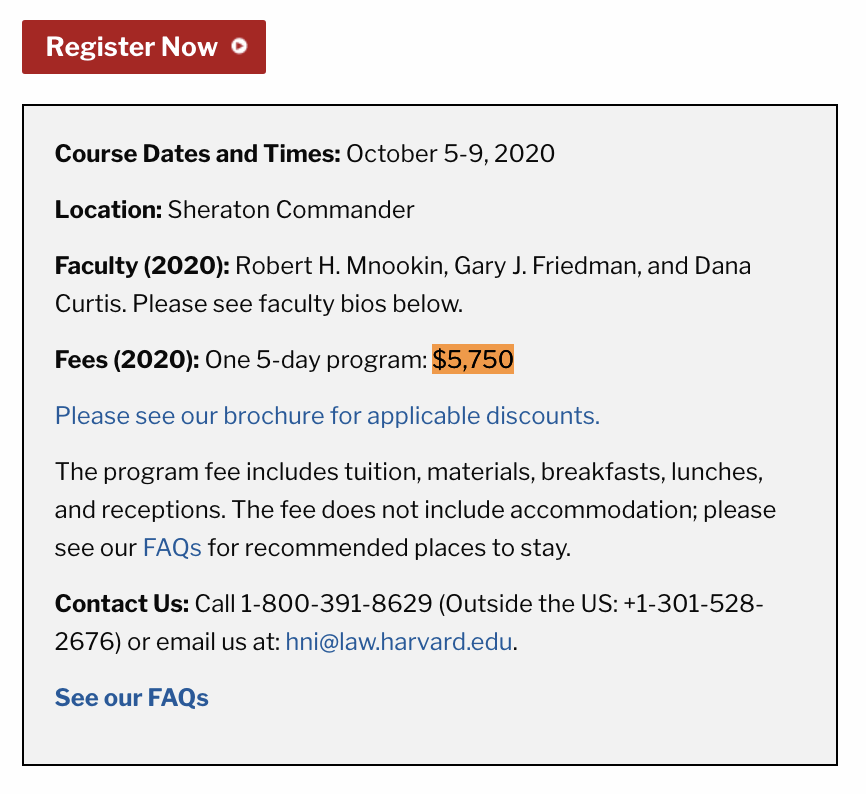
Task: Click the name Robert H. Mnookin
Action: coord(340,266)
